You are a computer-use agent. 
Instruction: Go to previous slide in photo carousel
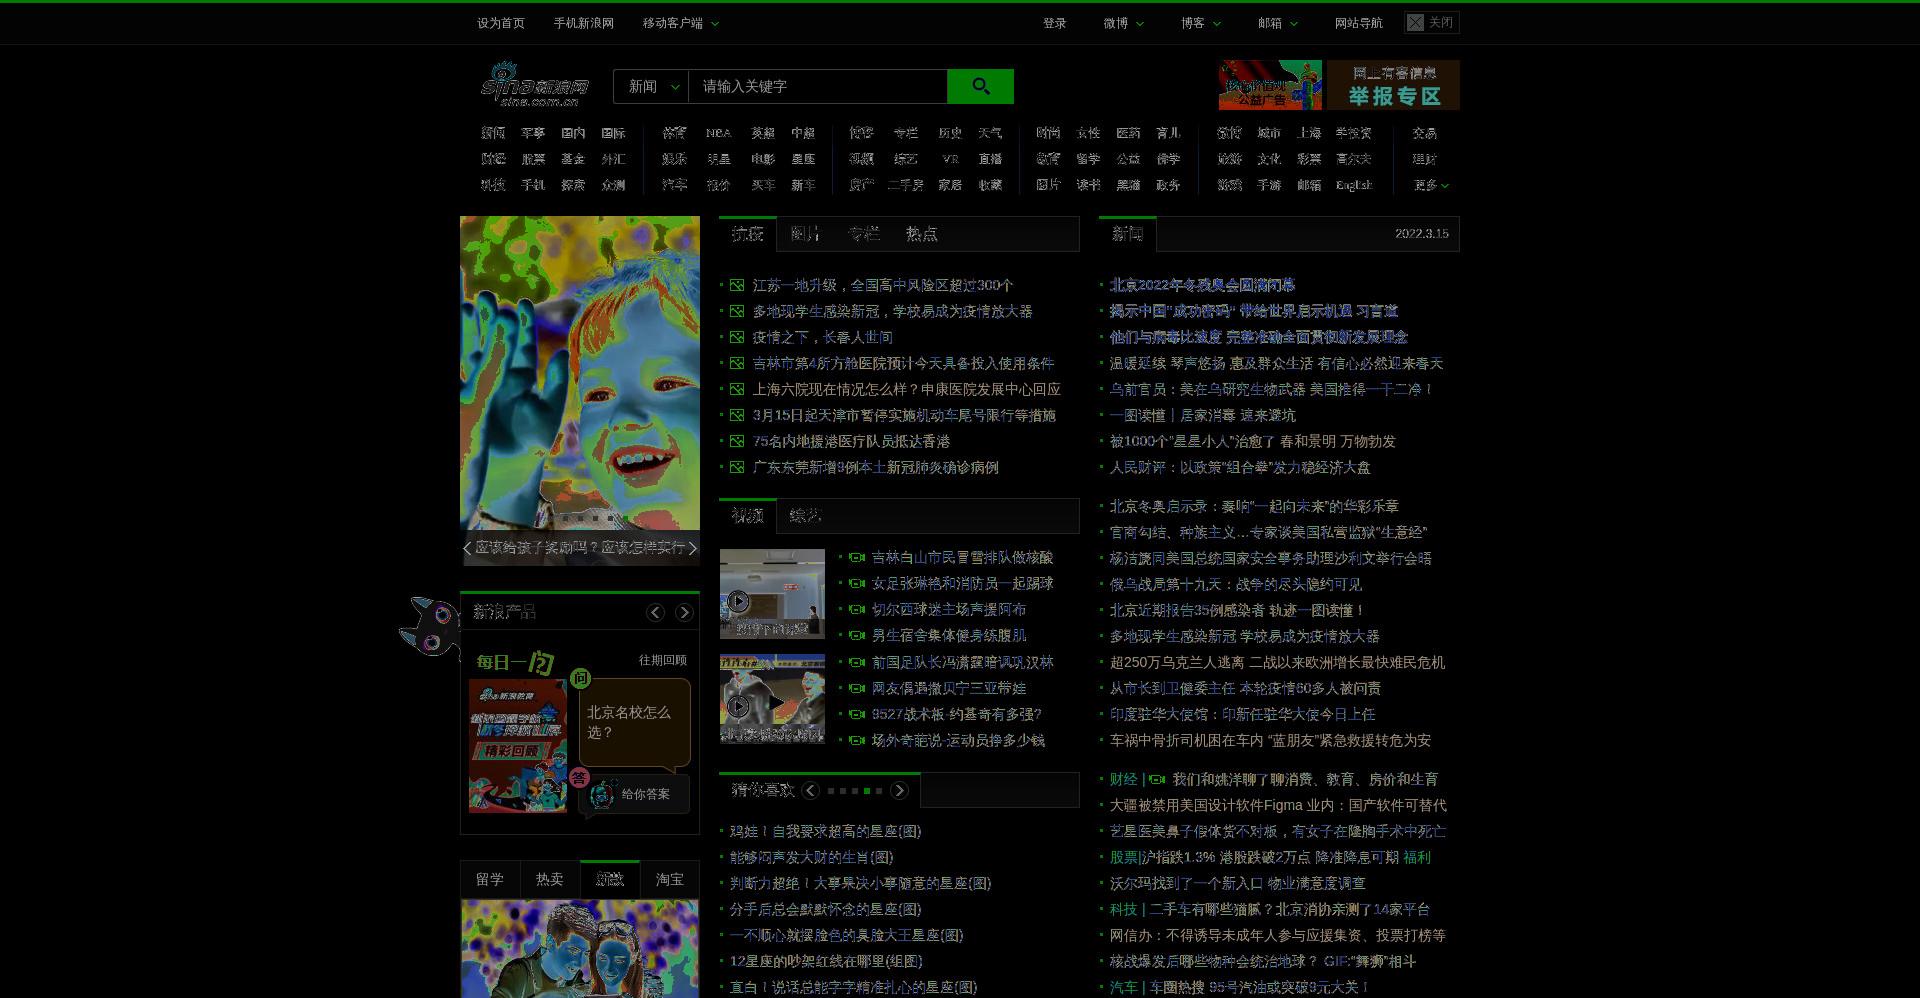(x=467, y=548)
